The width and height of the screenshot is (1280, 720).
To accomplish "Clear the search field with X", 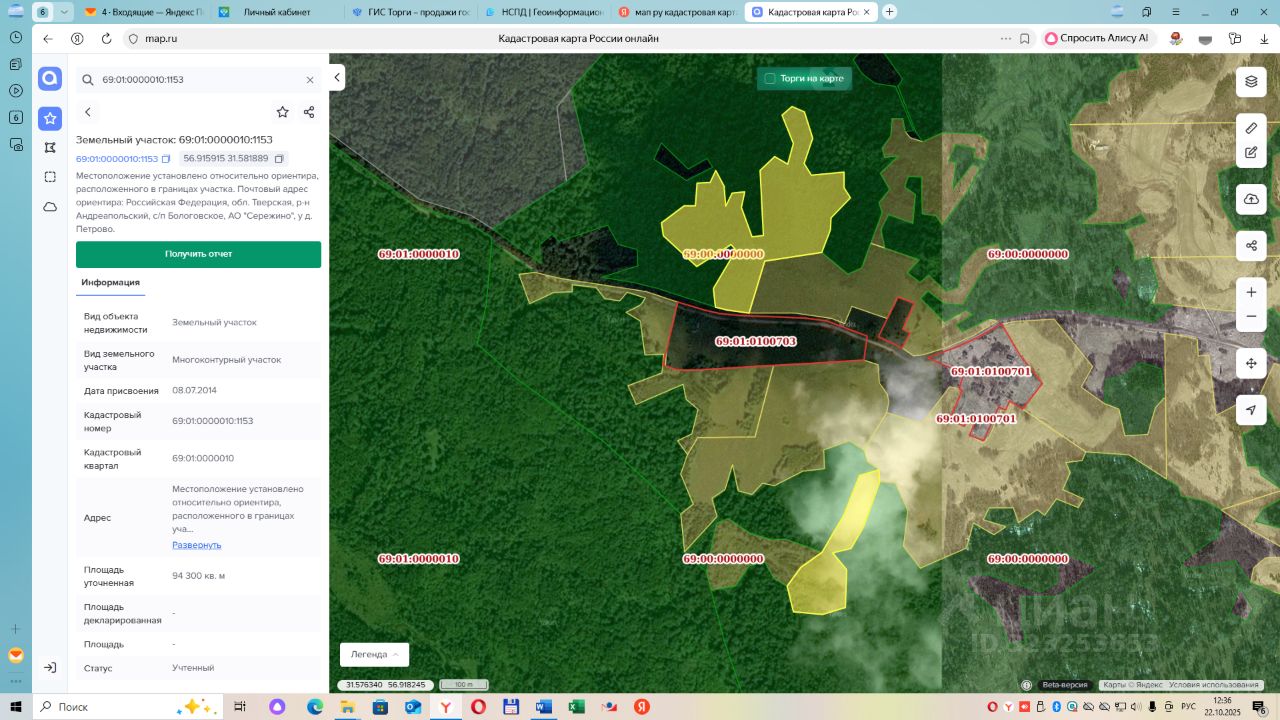I will (310, 80).
